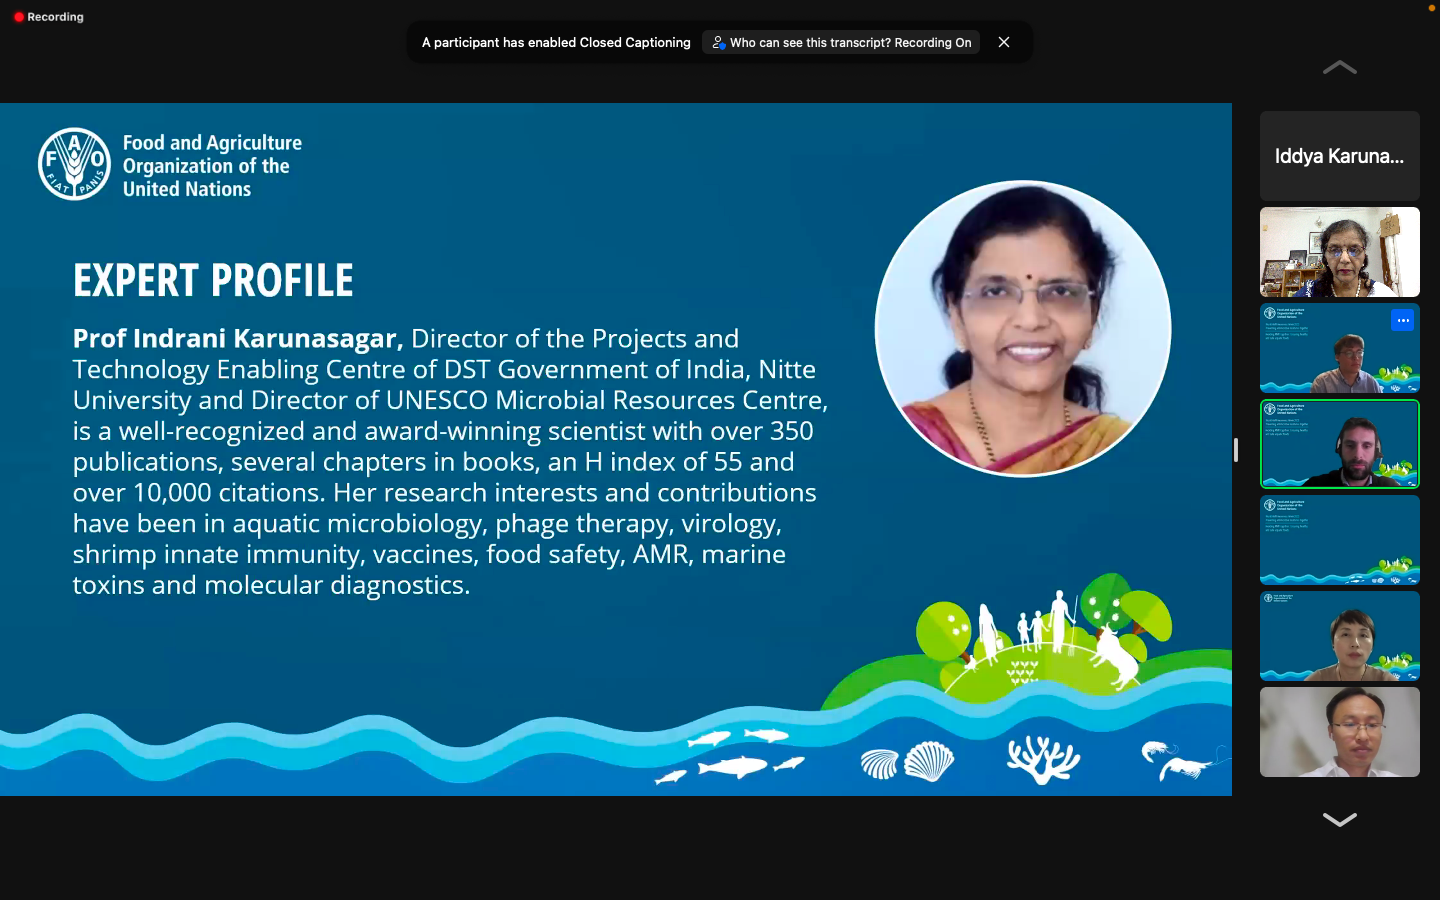1440x900 pixels.
Task: Show previous participants with up chevron
Action: (x=1340, y=67)
